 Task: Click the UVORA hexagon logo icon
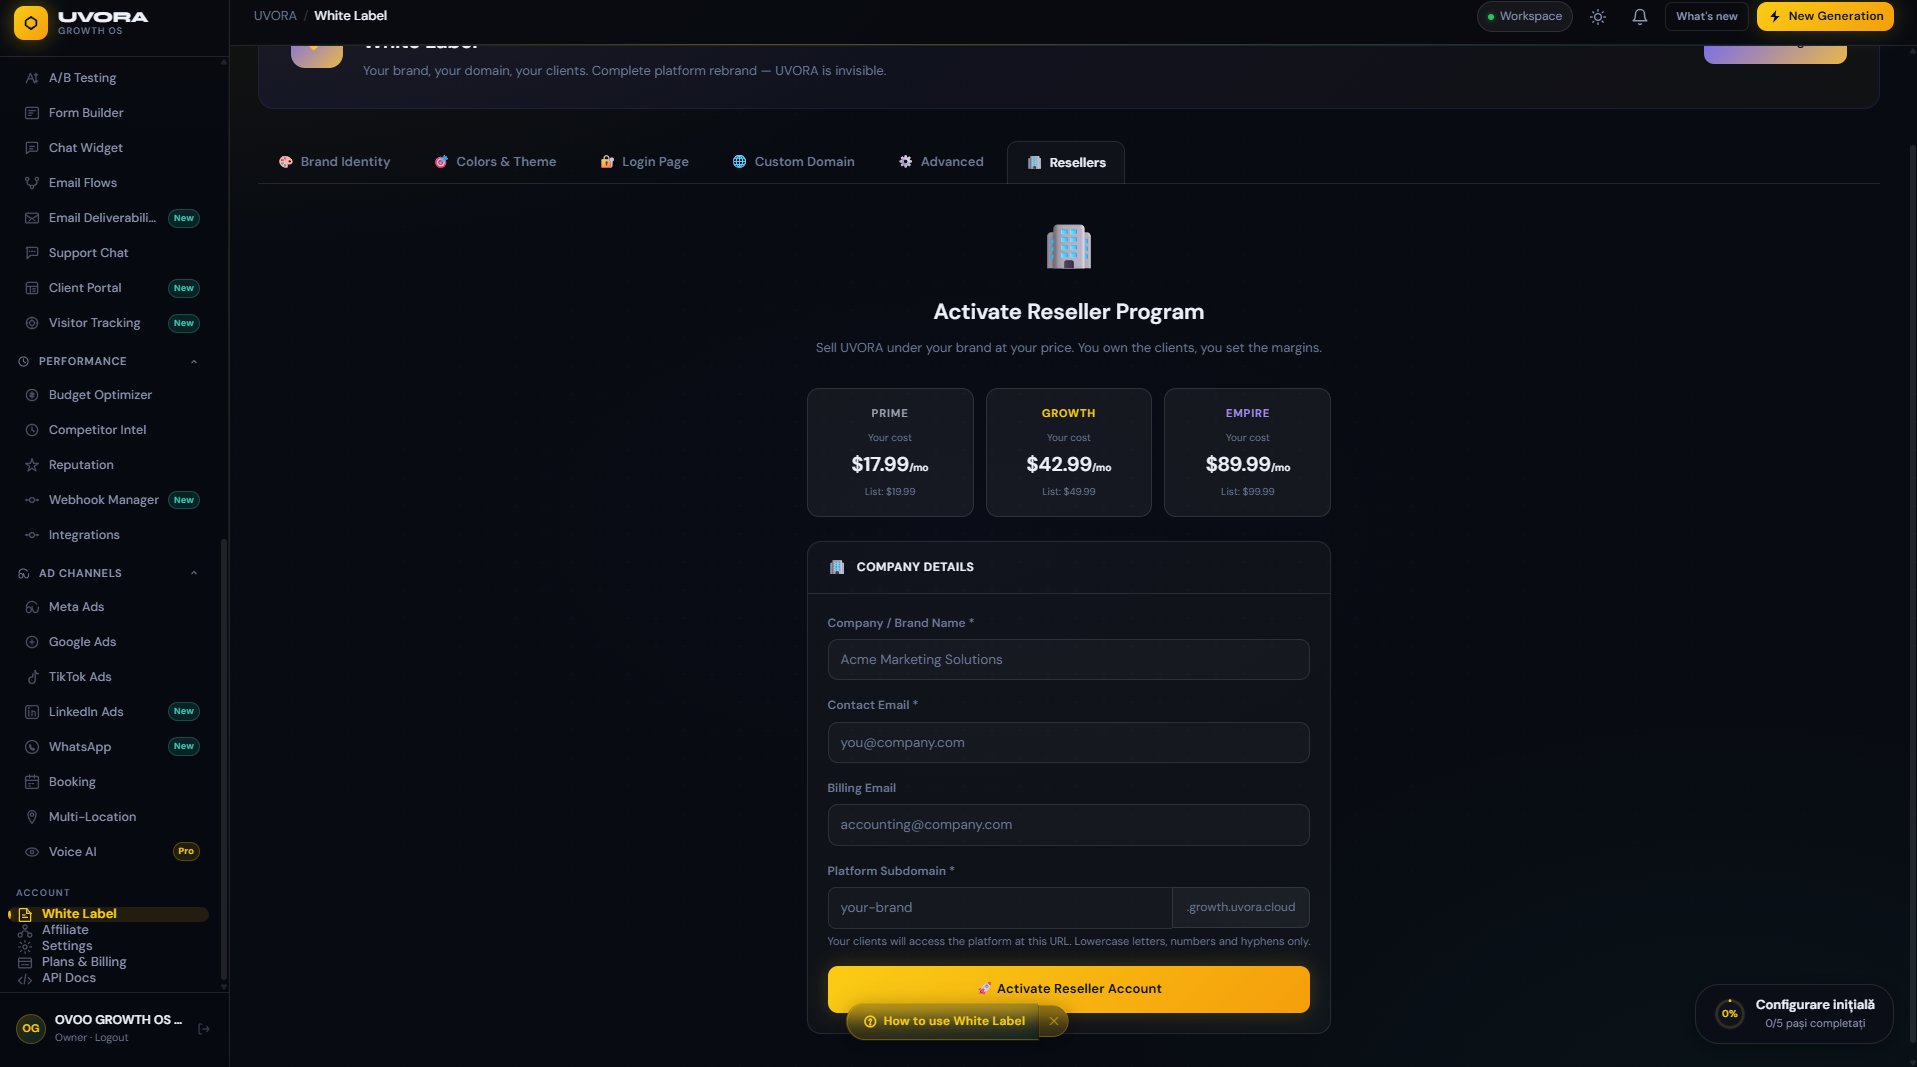(x=31, y=22)
